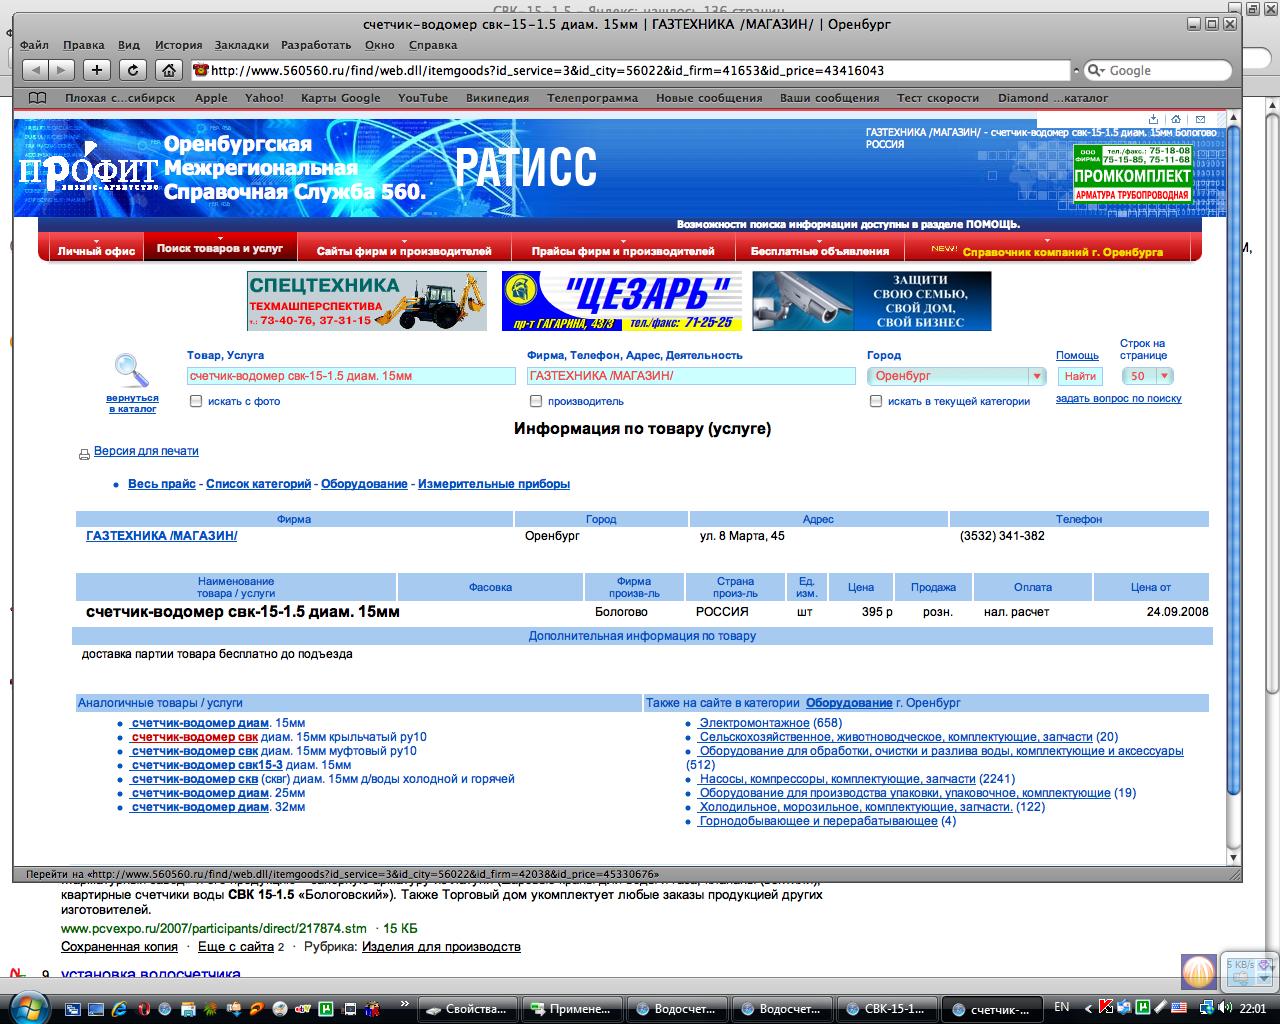Open the Закладки menu

tap(241, 45)
